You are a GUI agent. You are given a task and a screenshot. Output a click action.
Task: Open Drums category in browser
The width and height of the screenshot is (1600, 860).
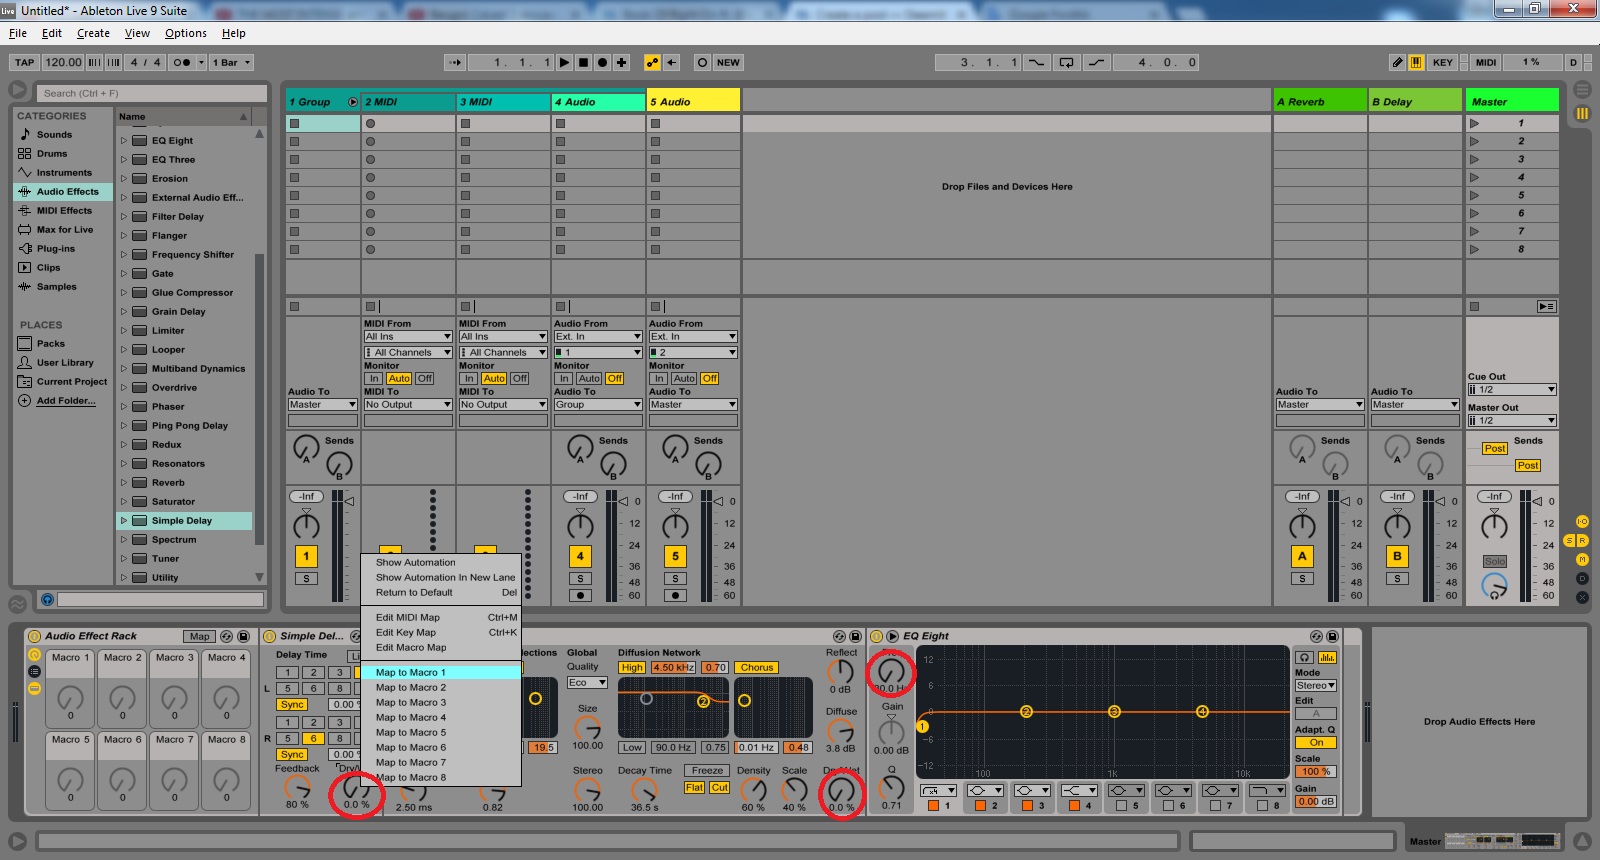[x=52, y=154]
